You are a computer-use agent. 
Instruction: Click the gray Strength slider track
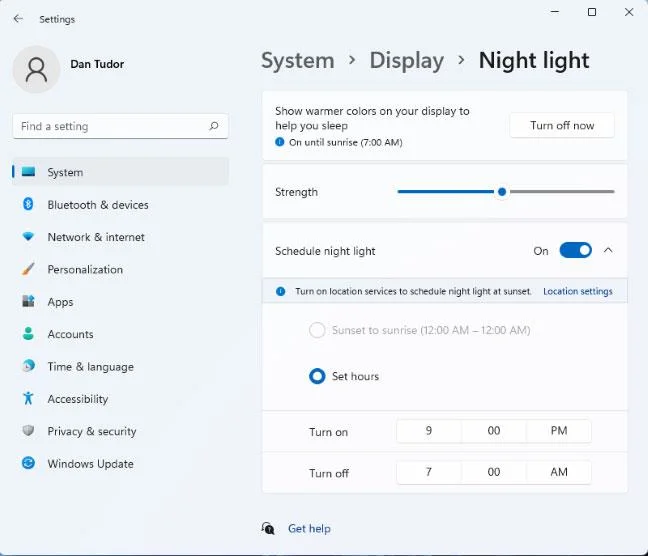coord(562,192)
